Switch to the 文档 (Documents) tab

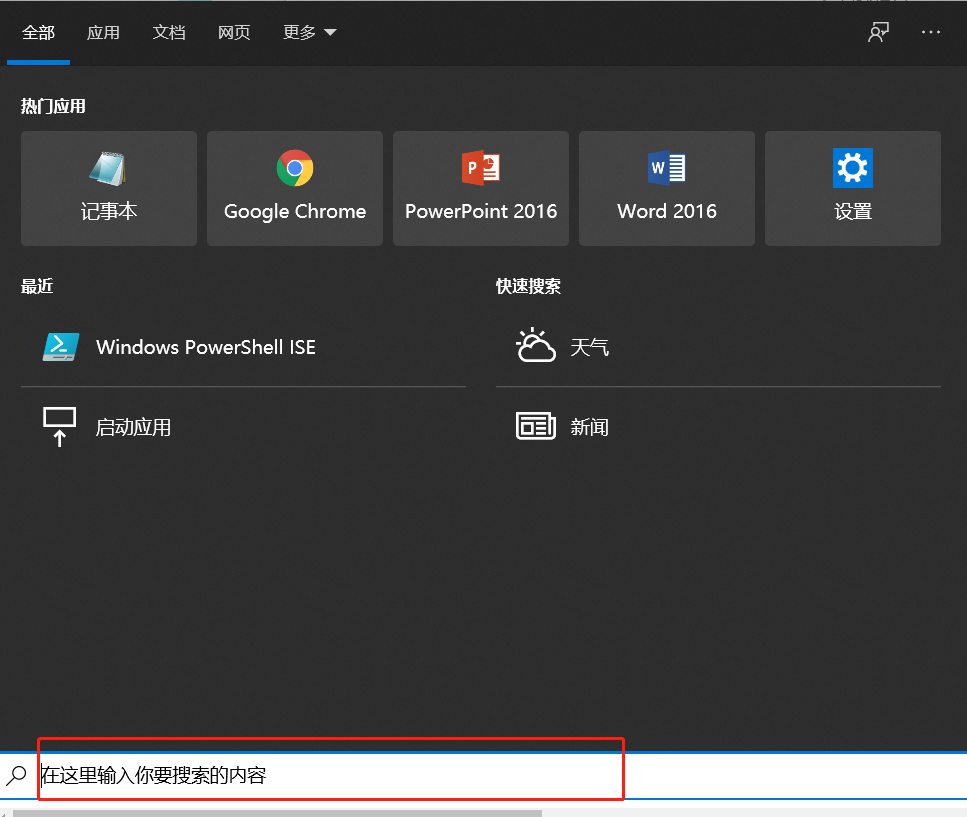coord(169,33)
